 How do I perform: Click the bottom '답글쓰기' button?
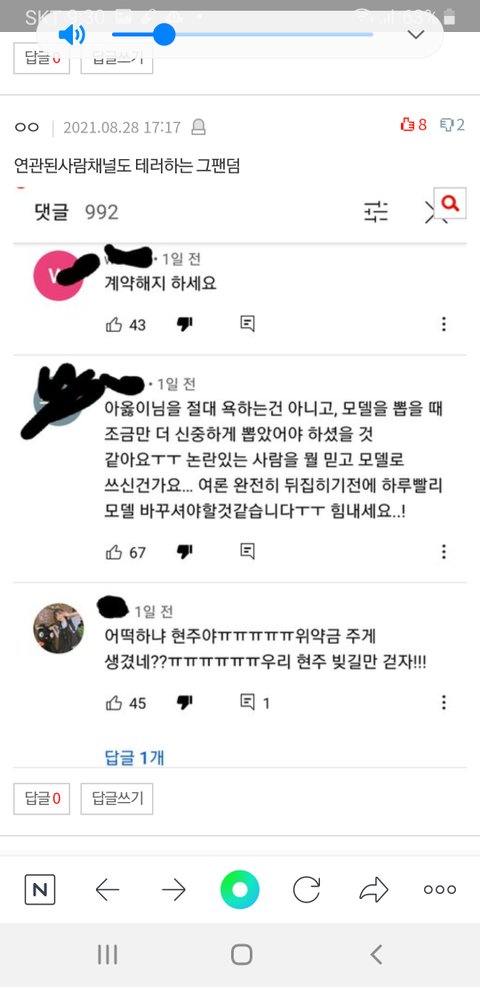(117, 799)
